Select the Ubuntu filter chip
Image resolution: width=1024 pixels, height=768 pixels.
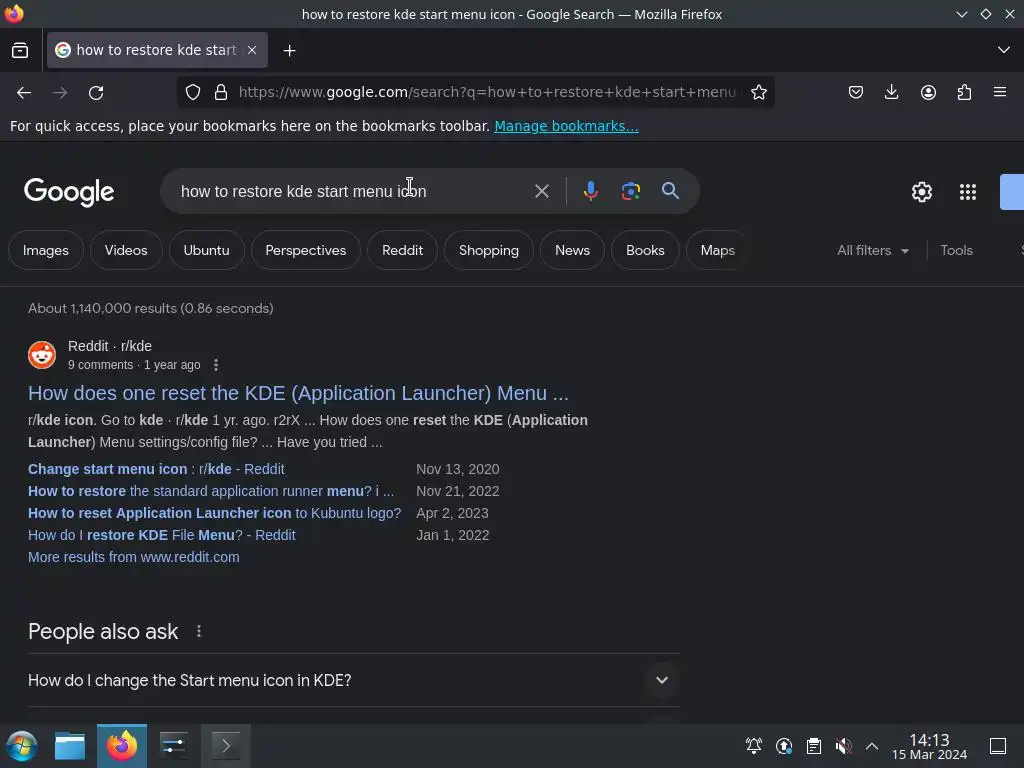pyautogui.click(x=206, y=250)
